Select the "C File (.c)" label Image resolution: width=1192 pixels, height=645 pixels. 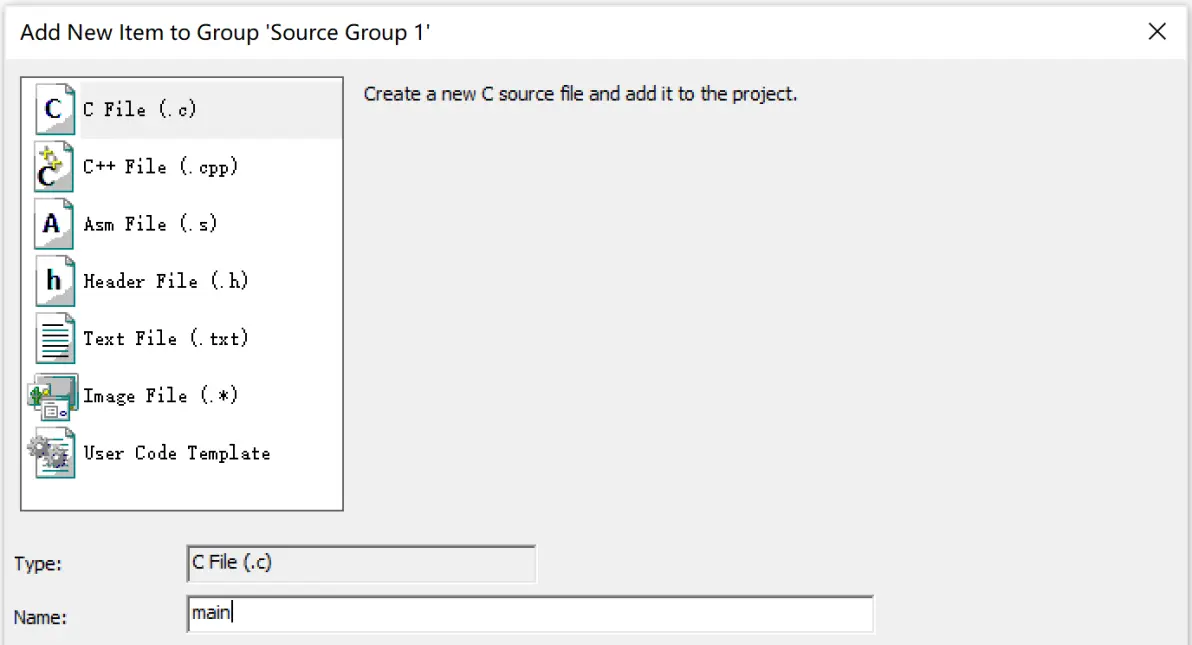pyautogui.click(x=139, y=110)
